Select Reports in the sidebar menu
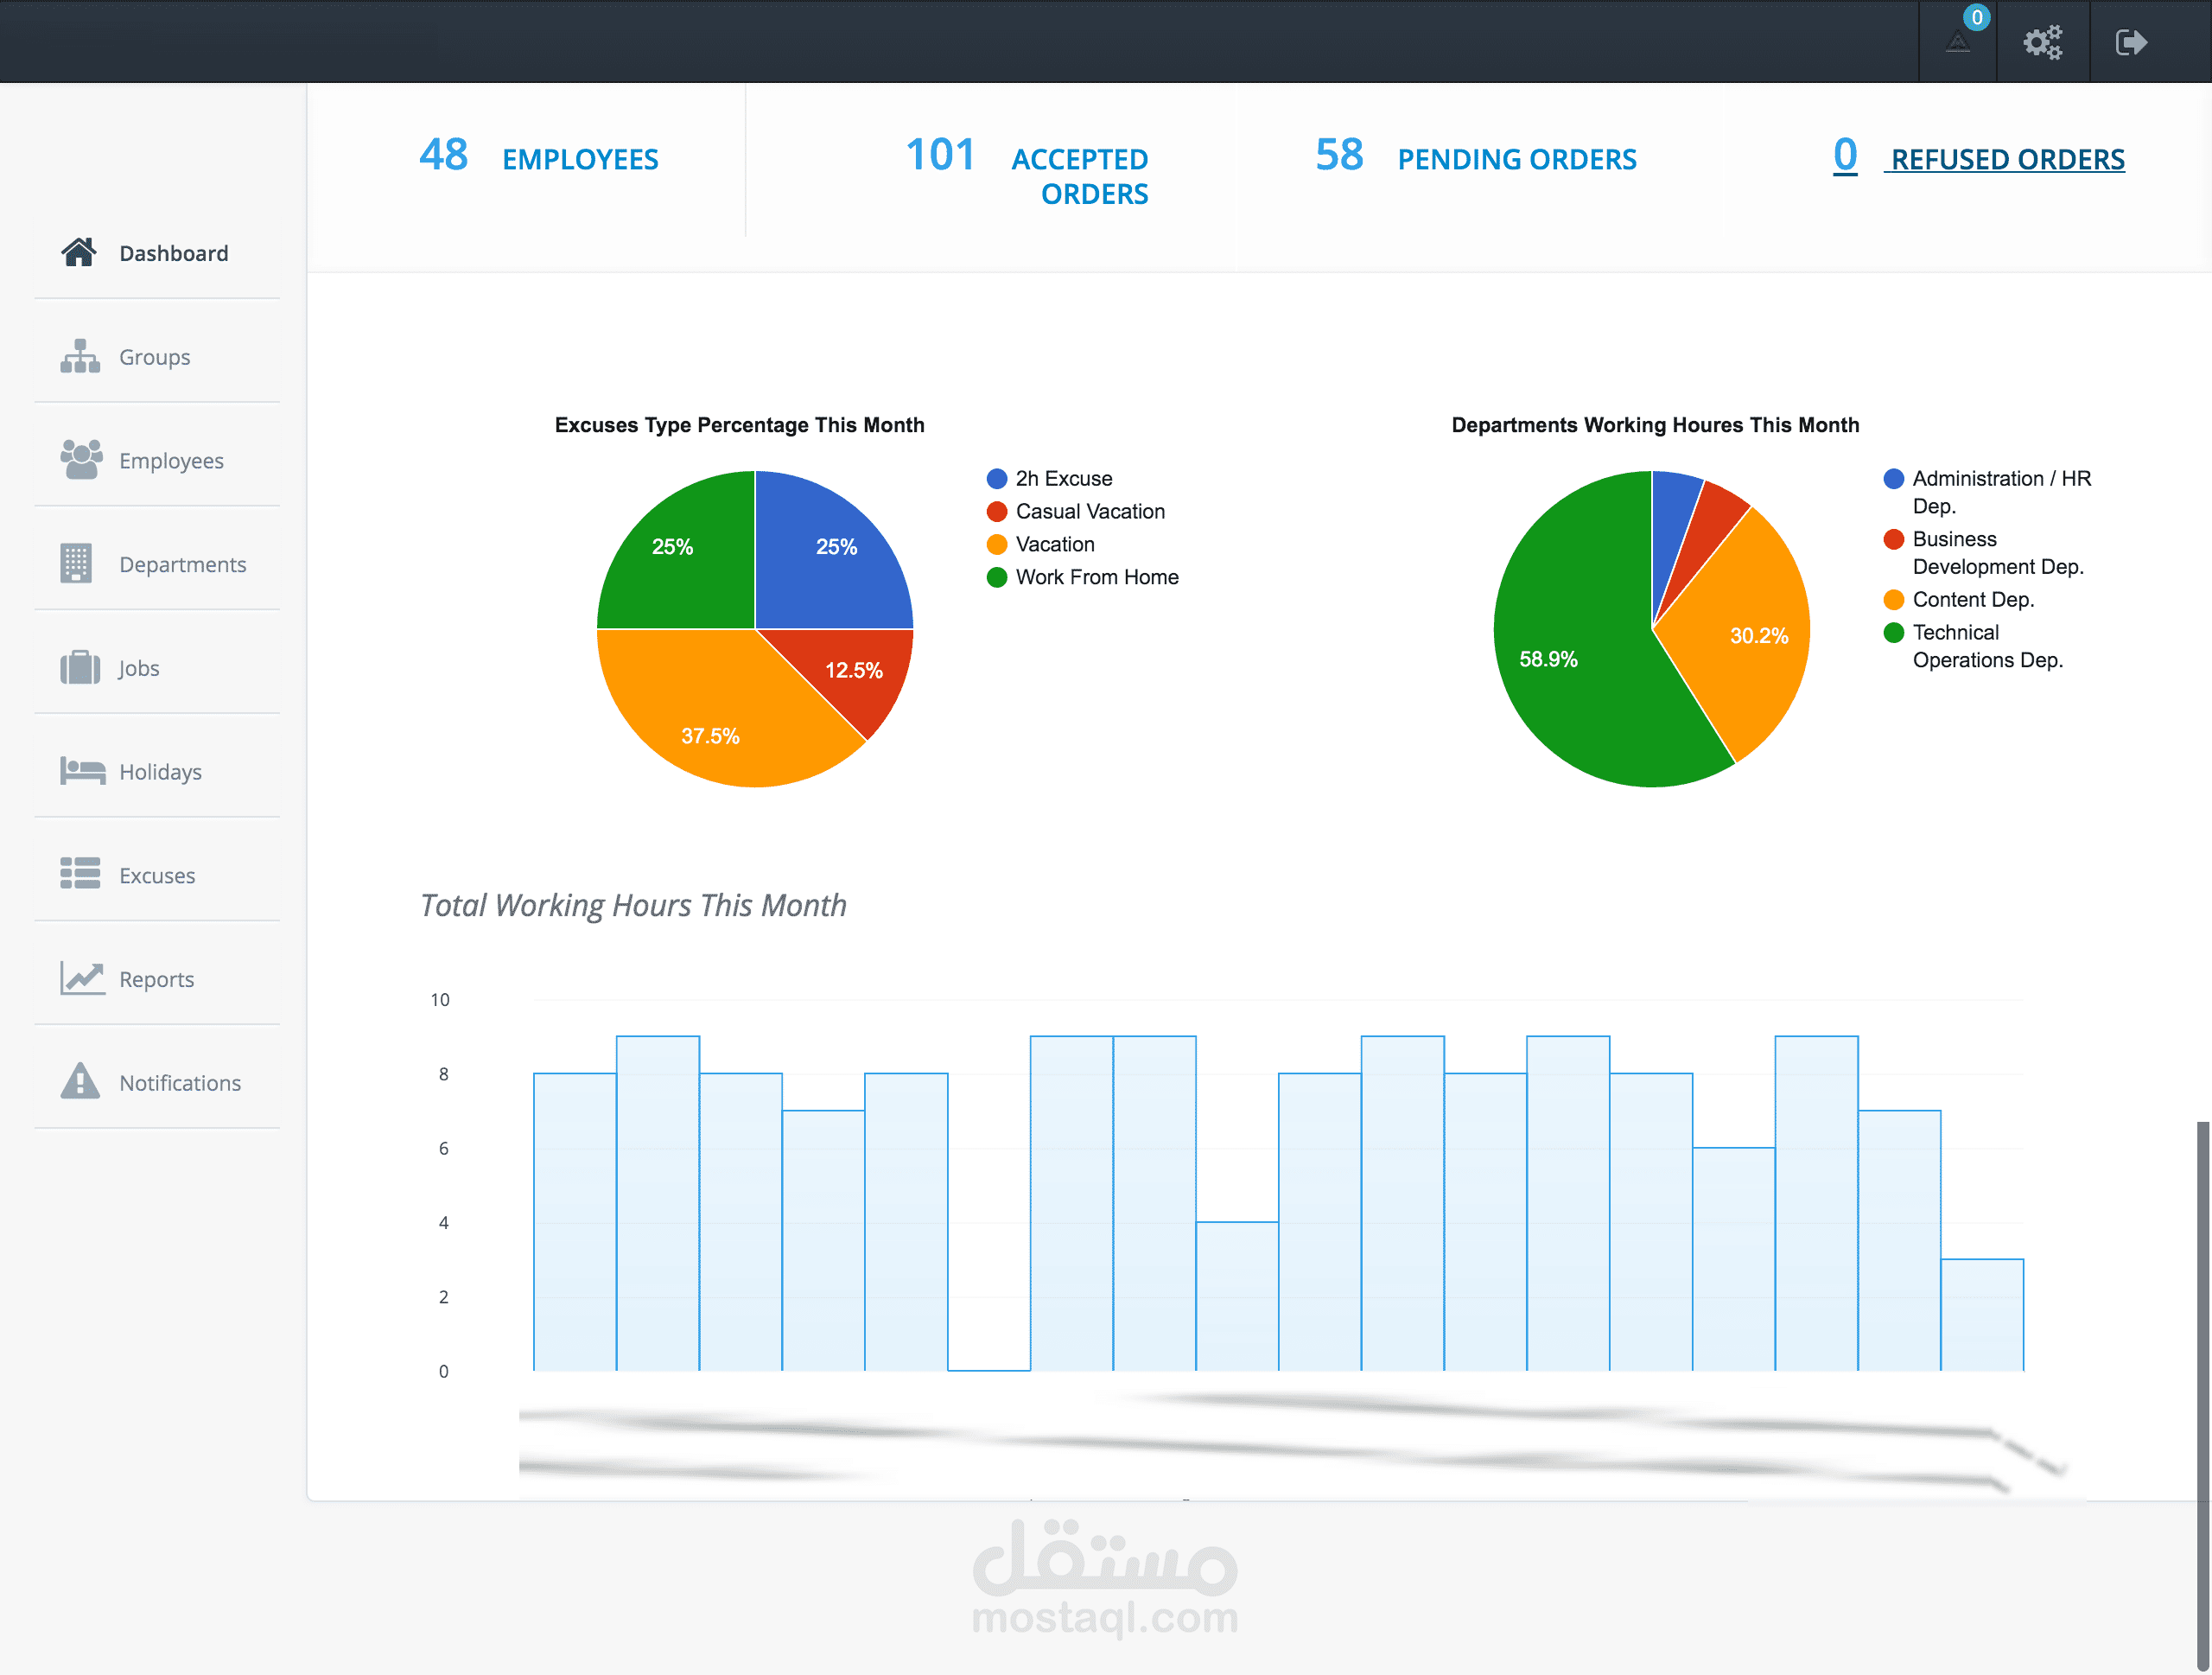 156,979
